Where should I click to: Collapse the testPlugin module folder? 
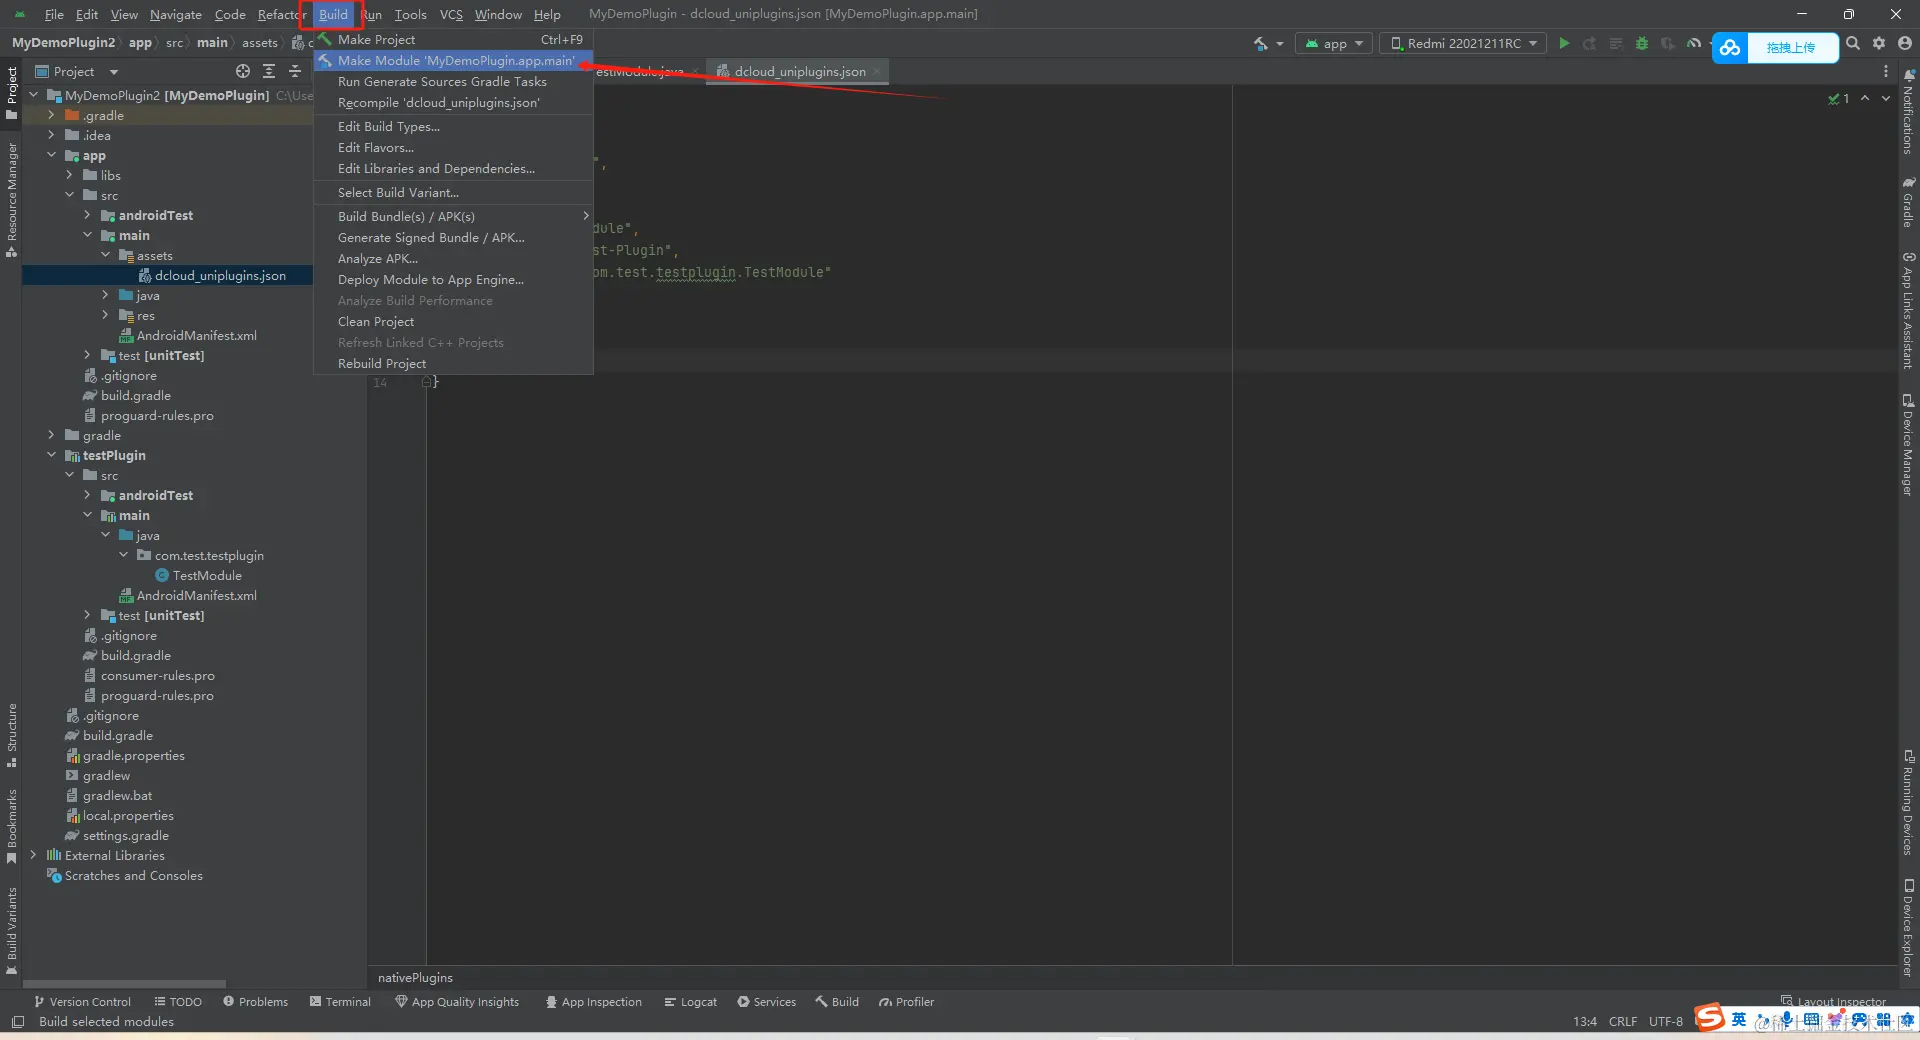pos(51,455)
